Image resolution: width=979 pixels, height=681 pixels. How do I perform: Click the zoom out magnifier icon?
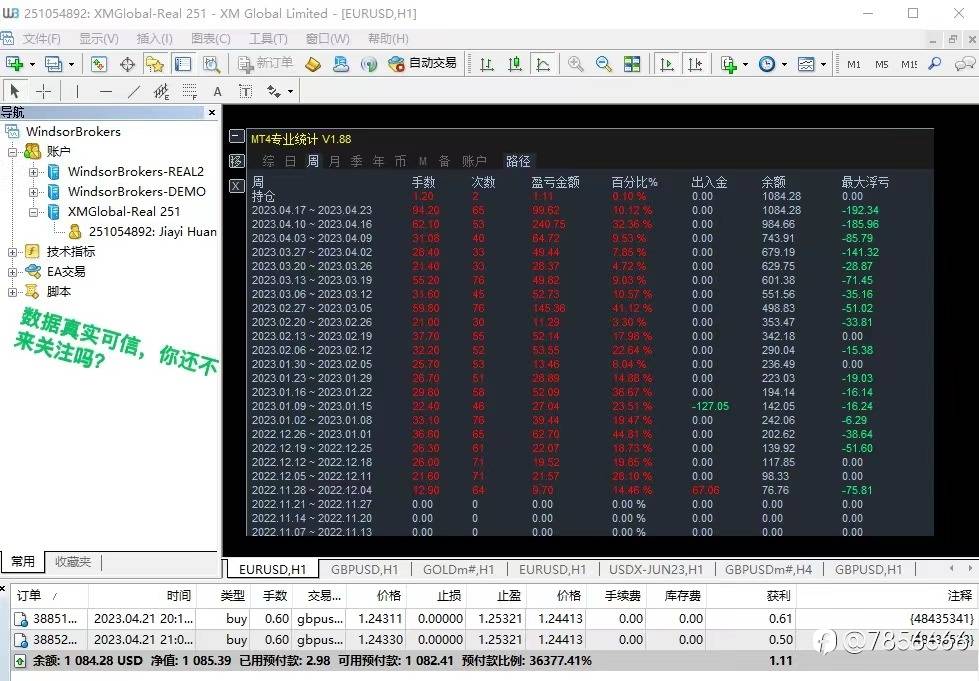[604, 64]
